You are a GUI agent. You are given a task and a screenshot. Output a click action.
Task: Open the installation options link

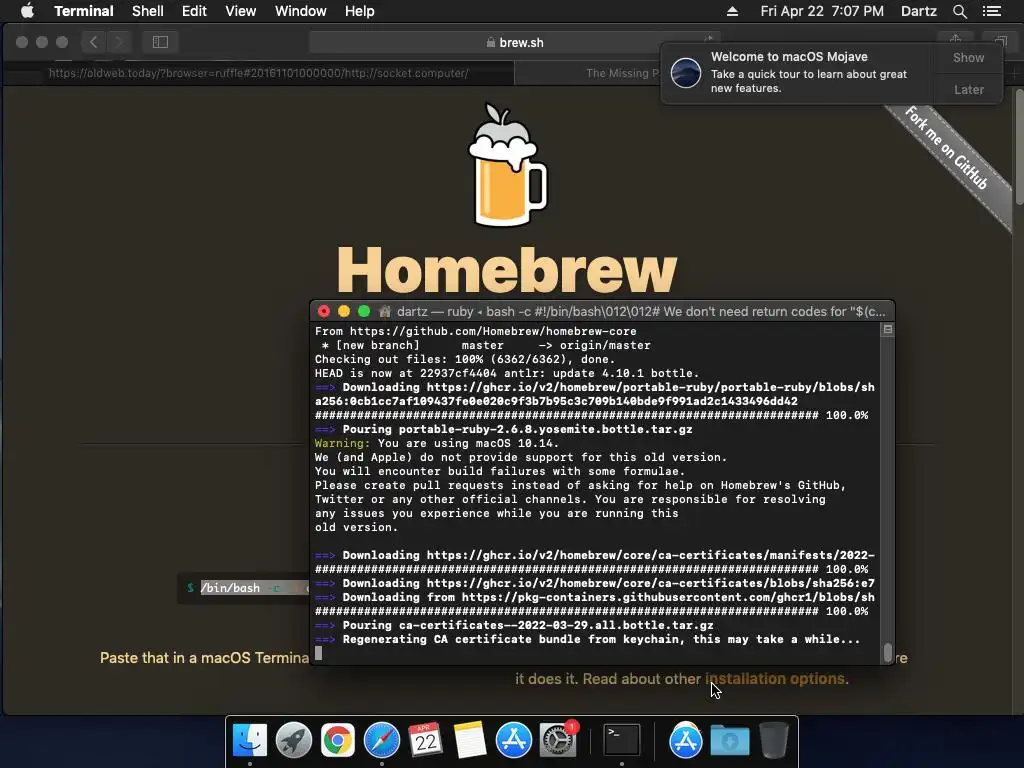tap(775, 679)
